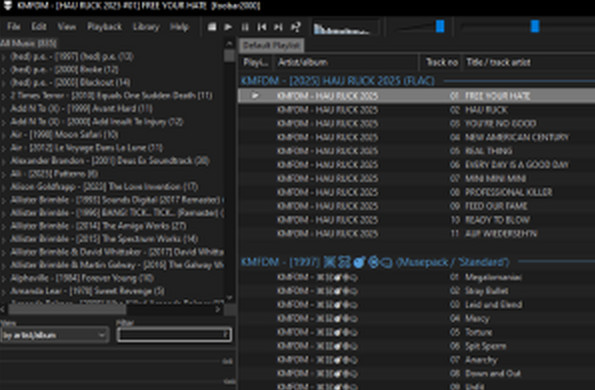Open the Help menu

click(179, 27)
